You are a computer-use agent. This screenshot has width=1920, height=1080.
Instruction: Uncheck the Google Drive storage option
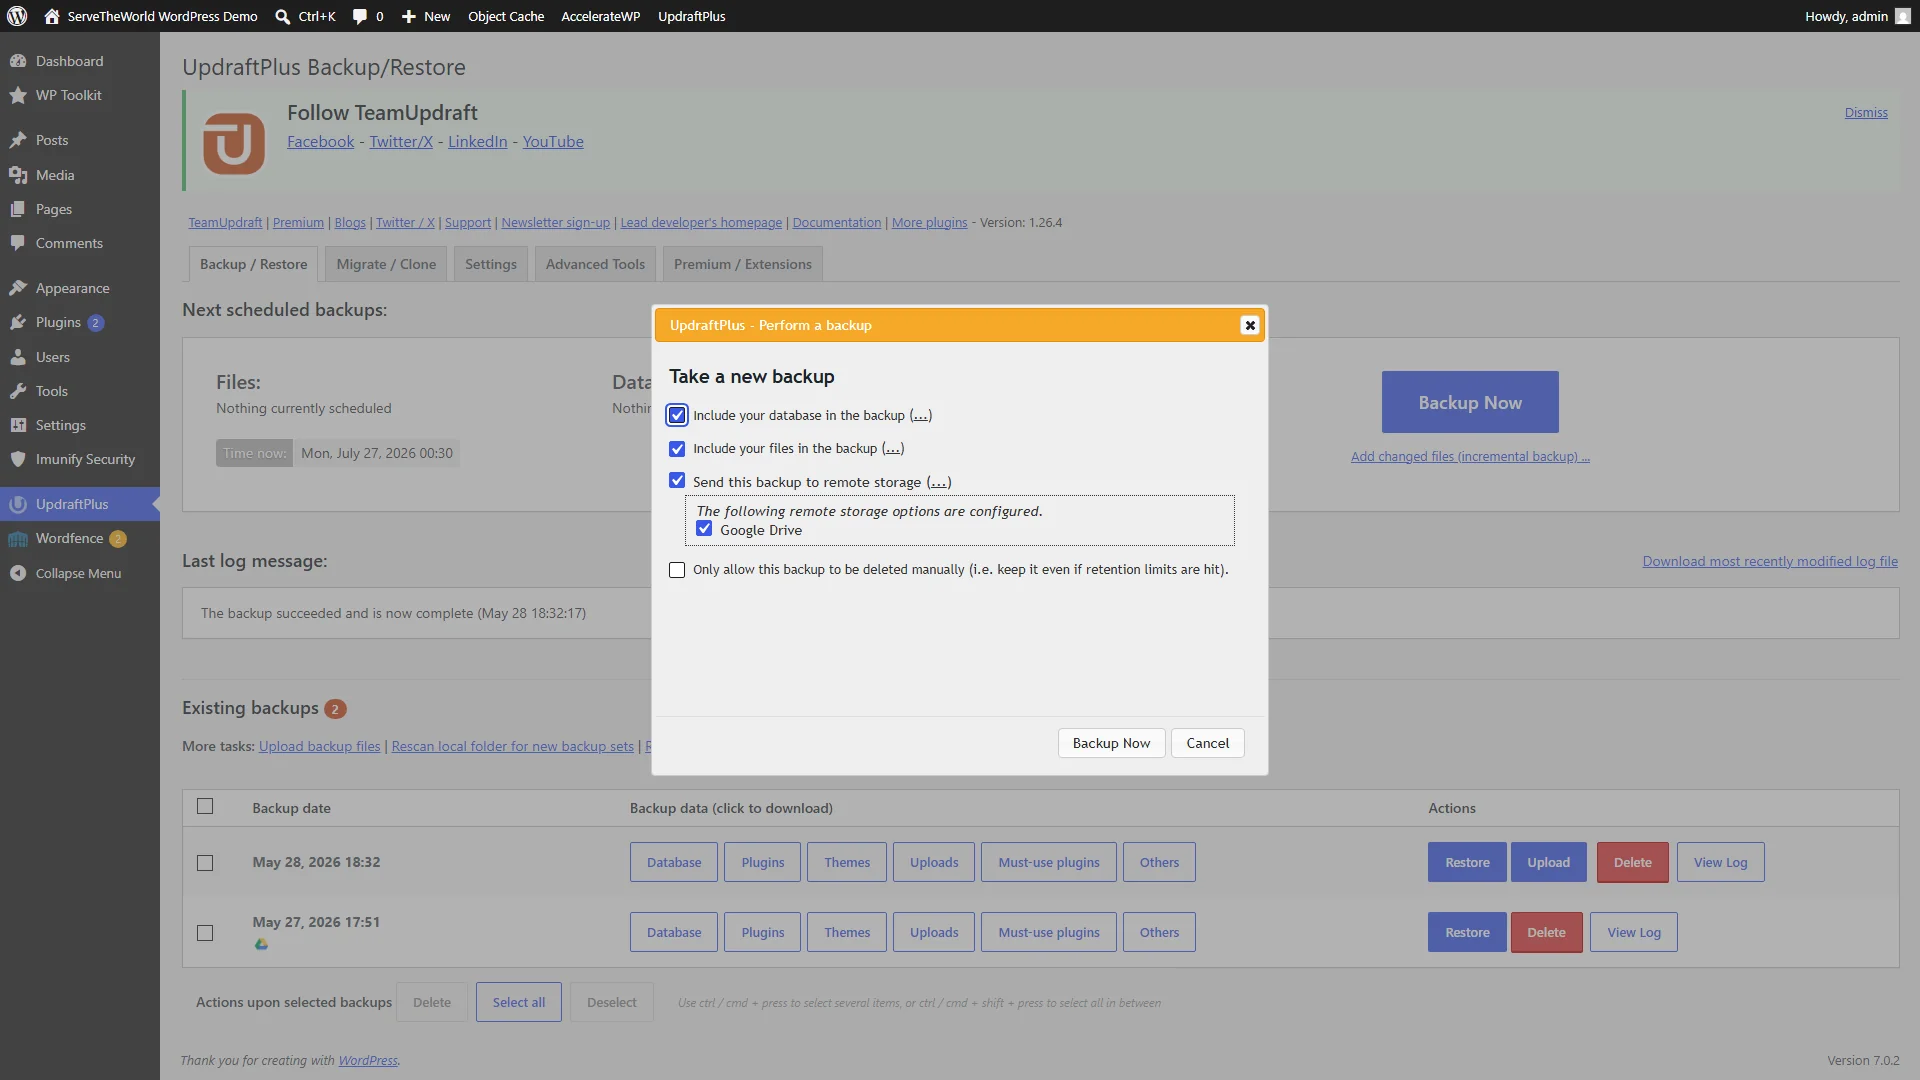(704, 529)
